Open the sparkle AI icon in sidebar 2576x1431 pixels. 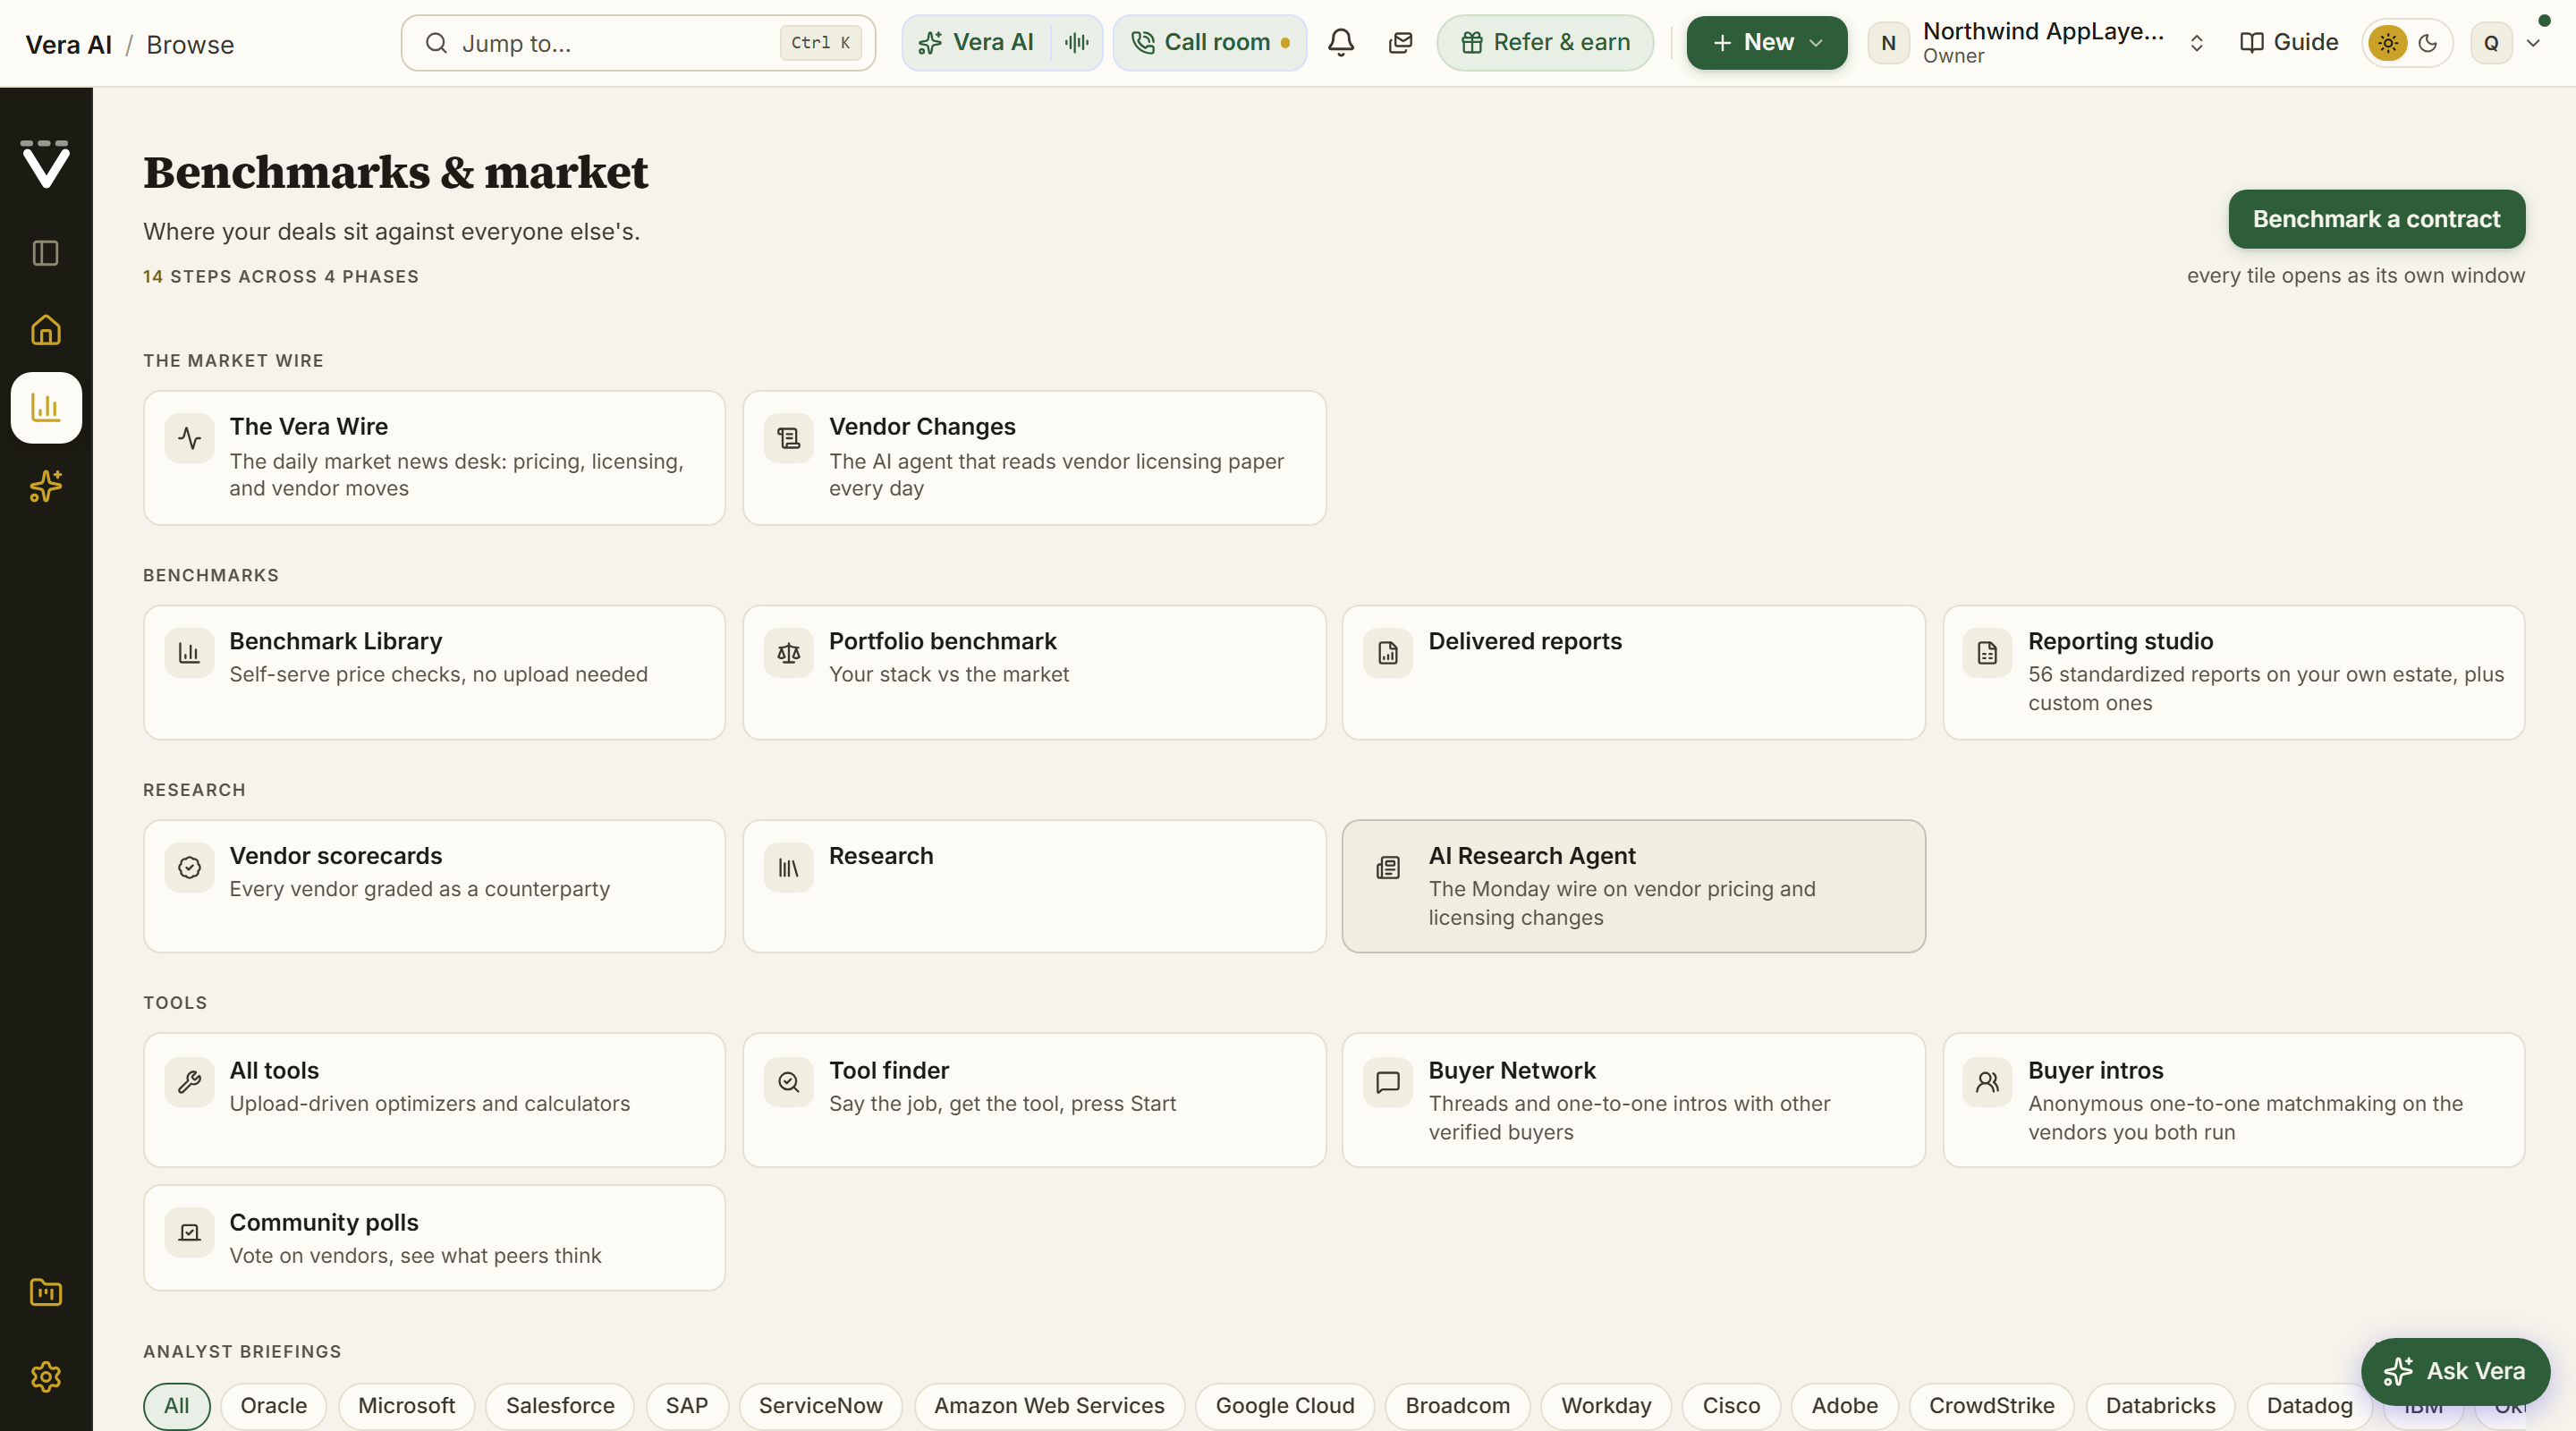coord(46,486)
